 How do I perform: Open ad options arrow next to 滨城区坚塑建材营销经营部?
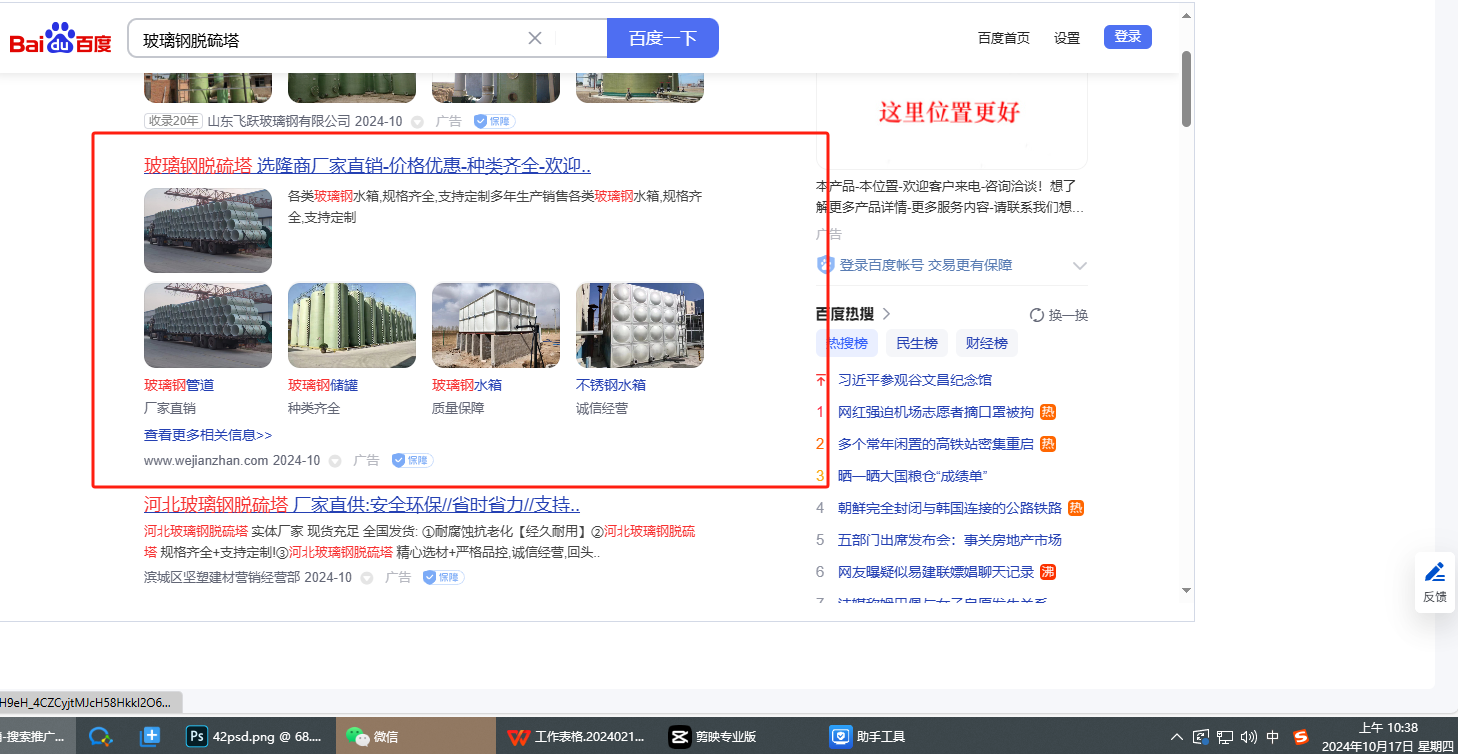pos(367,578)
